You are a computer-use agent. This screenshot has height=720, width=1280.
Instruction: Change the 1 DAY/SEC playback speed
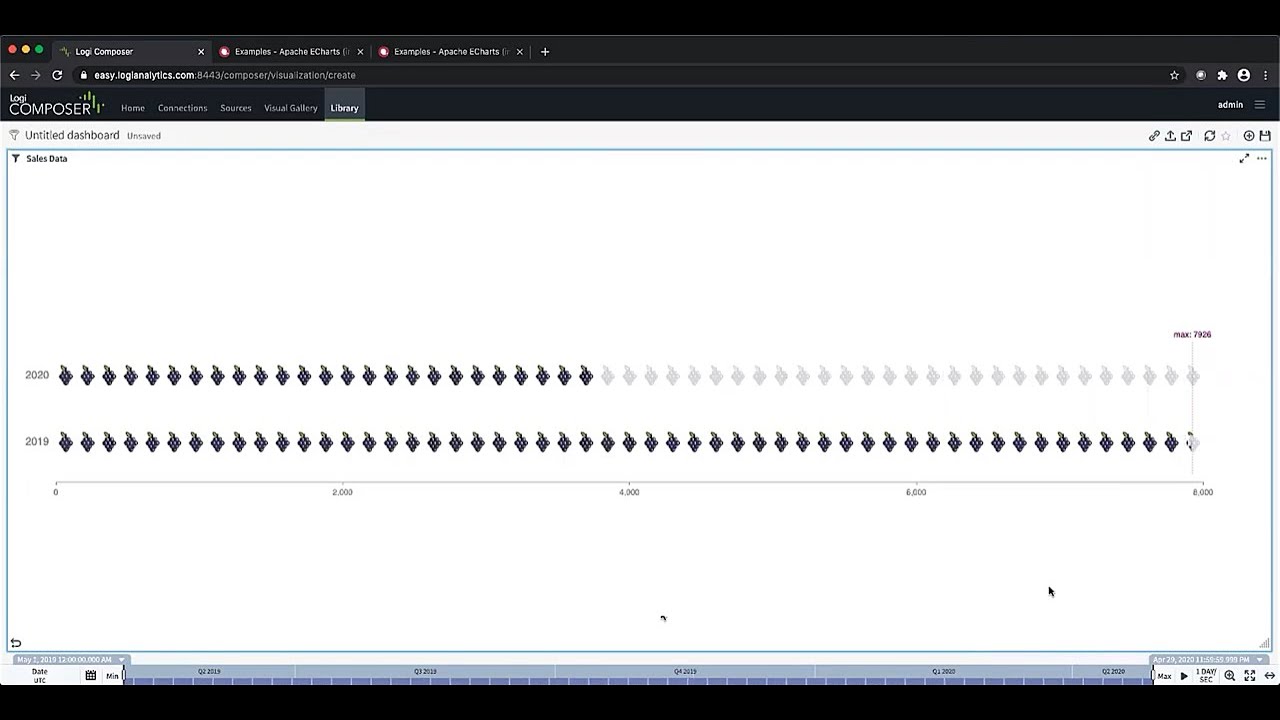(x=1206, y=676)
